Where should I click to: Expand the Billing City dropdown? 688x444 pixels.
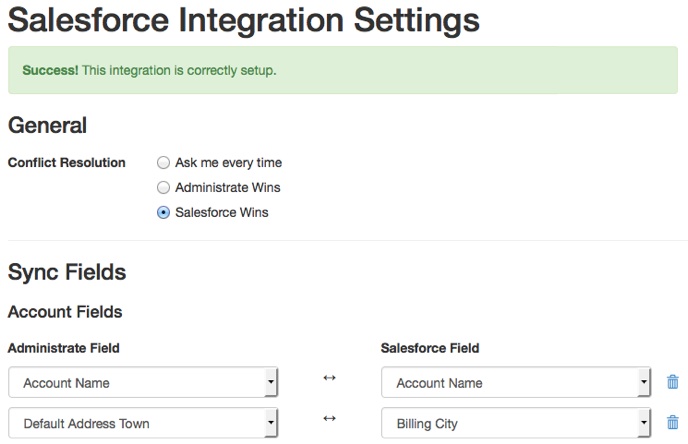click(516, 423)
